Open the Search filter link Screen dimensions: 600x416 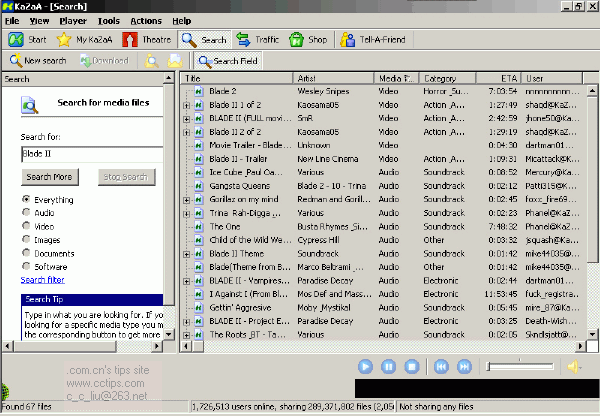point(42,280)
